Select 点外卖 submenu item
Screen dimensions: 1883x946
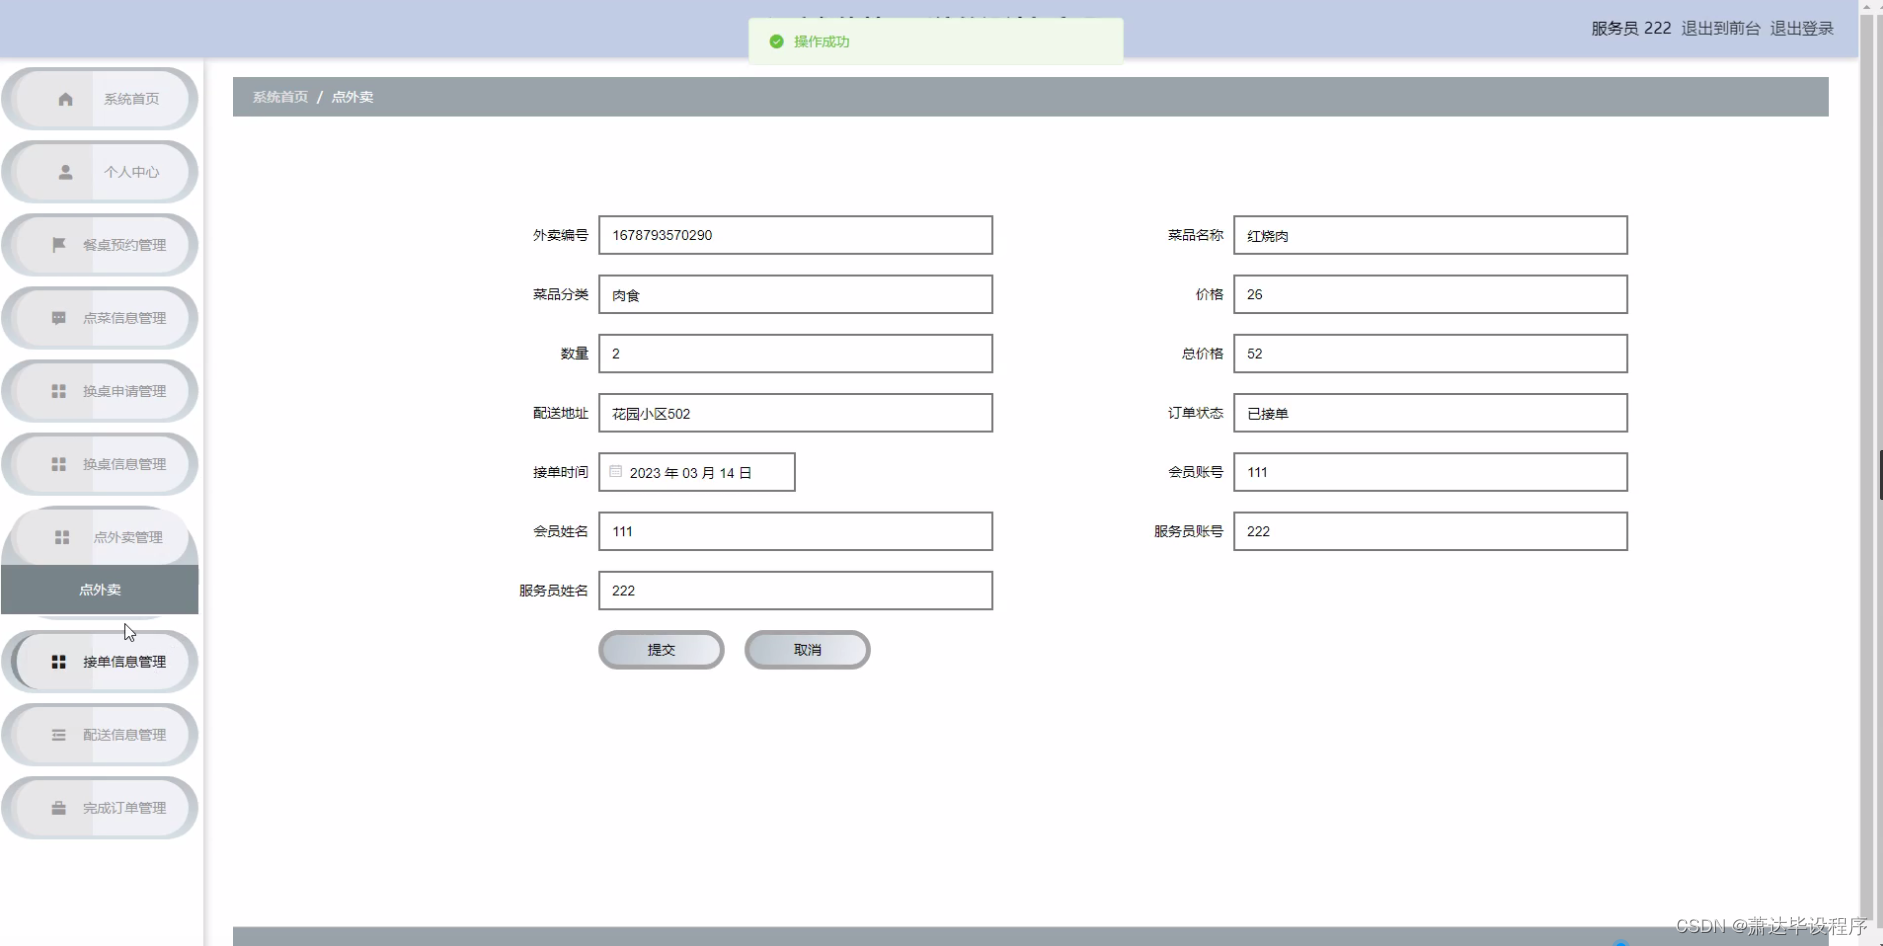tap(100, 590)
